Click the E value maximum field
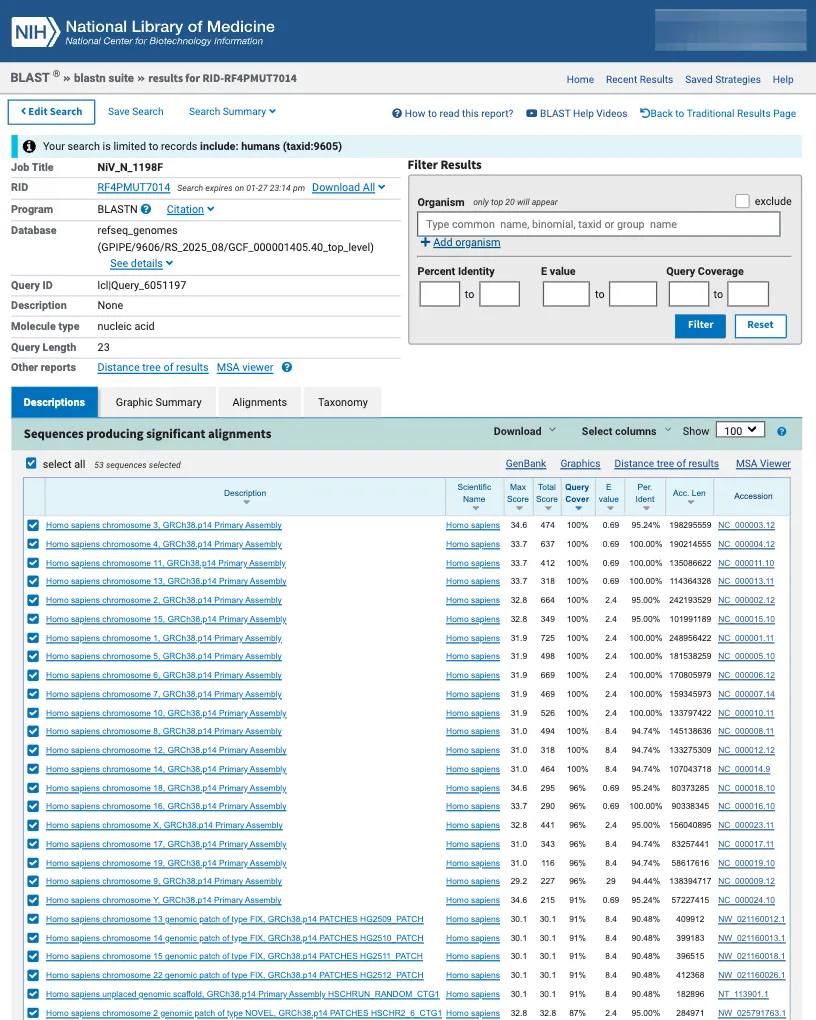This screenshot has height=1020, width=816. [x=632, y=294]
